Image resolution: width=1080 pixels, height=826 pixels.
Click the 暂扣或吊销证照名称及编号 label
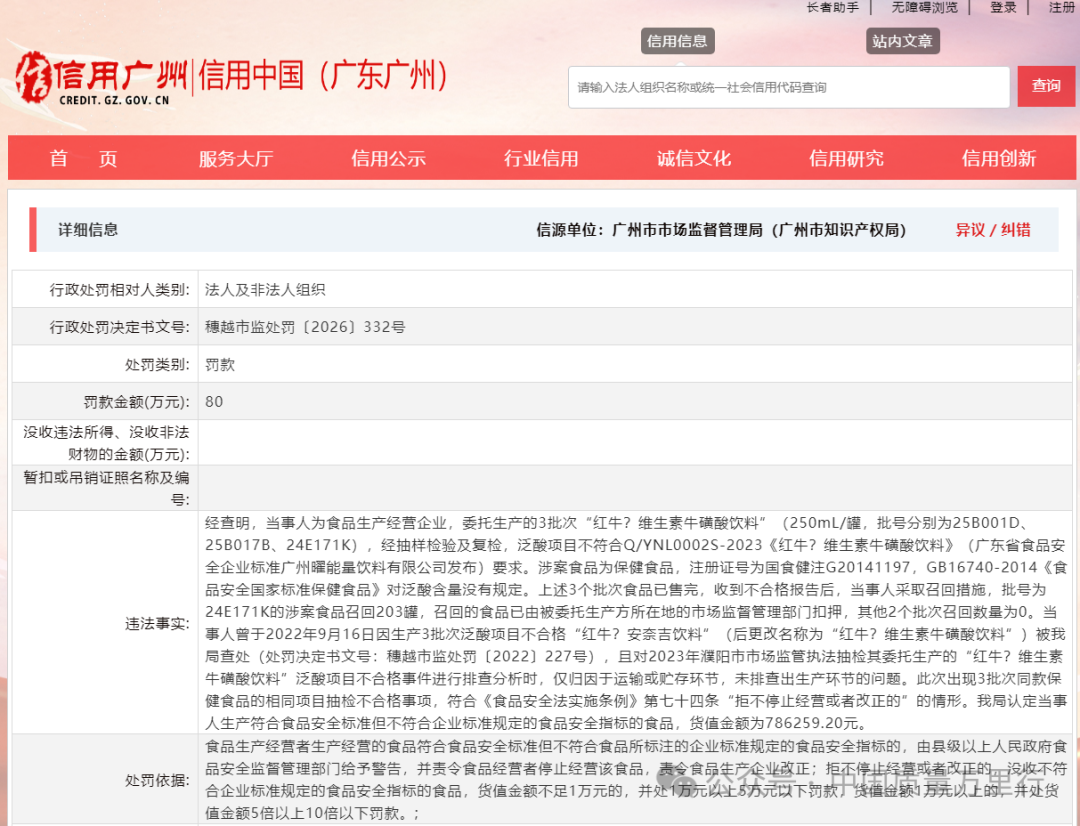(107, 488)
